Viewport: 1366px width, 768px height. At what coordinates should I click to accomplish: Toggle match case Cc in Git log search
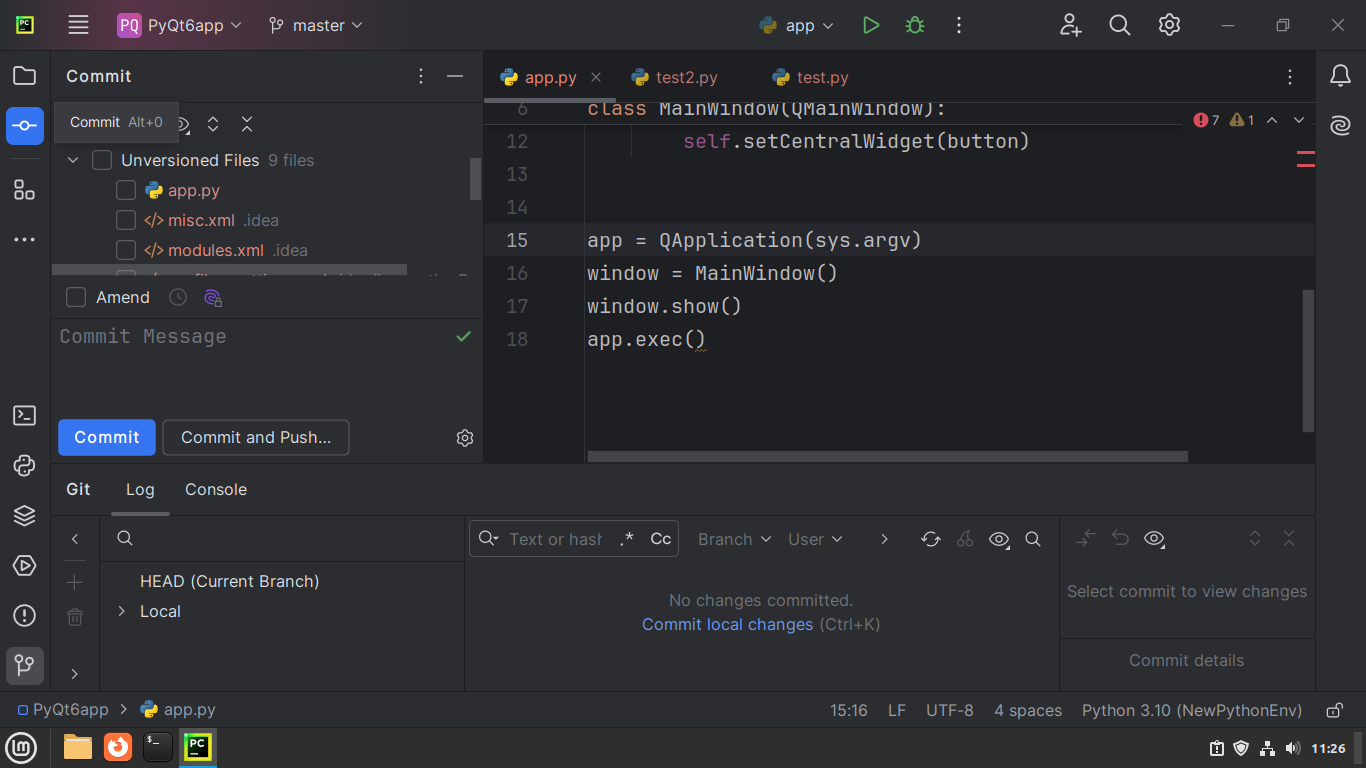click(661, 539)
